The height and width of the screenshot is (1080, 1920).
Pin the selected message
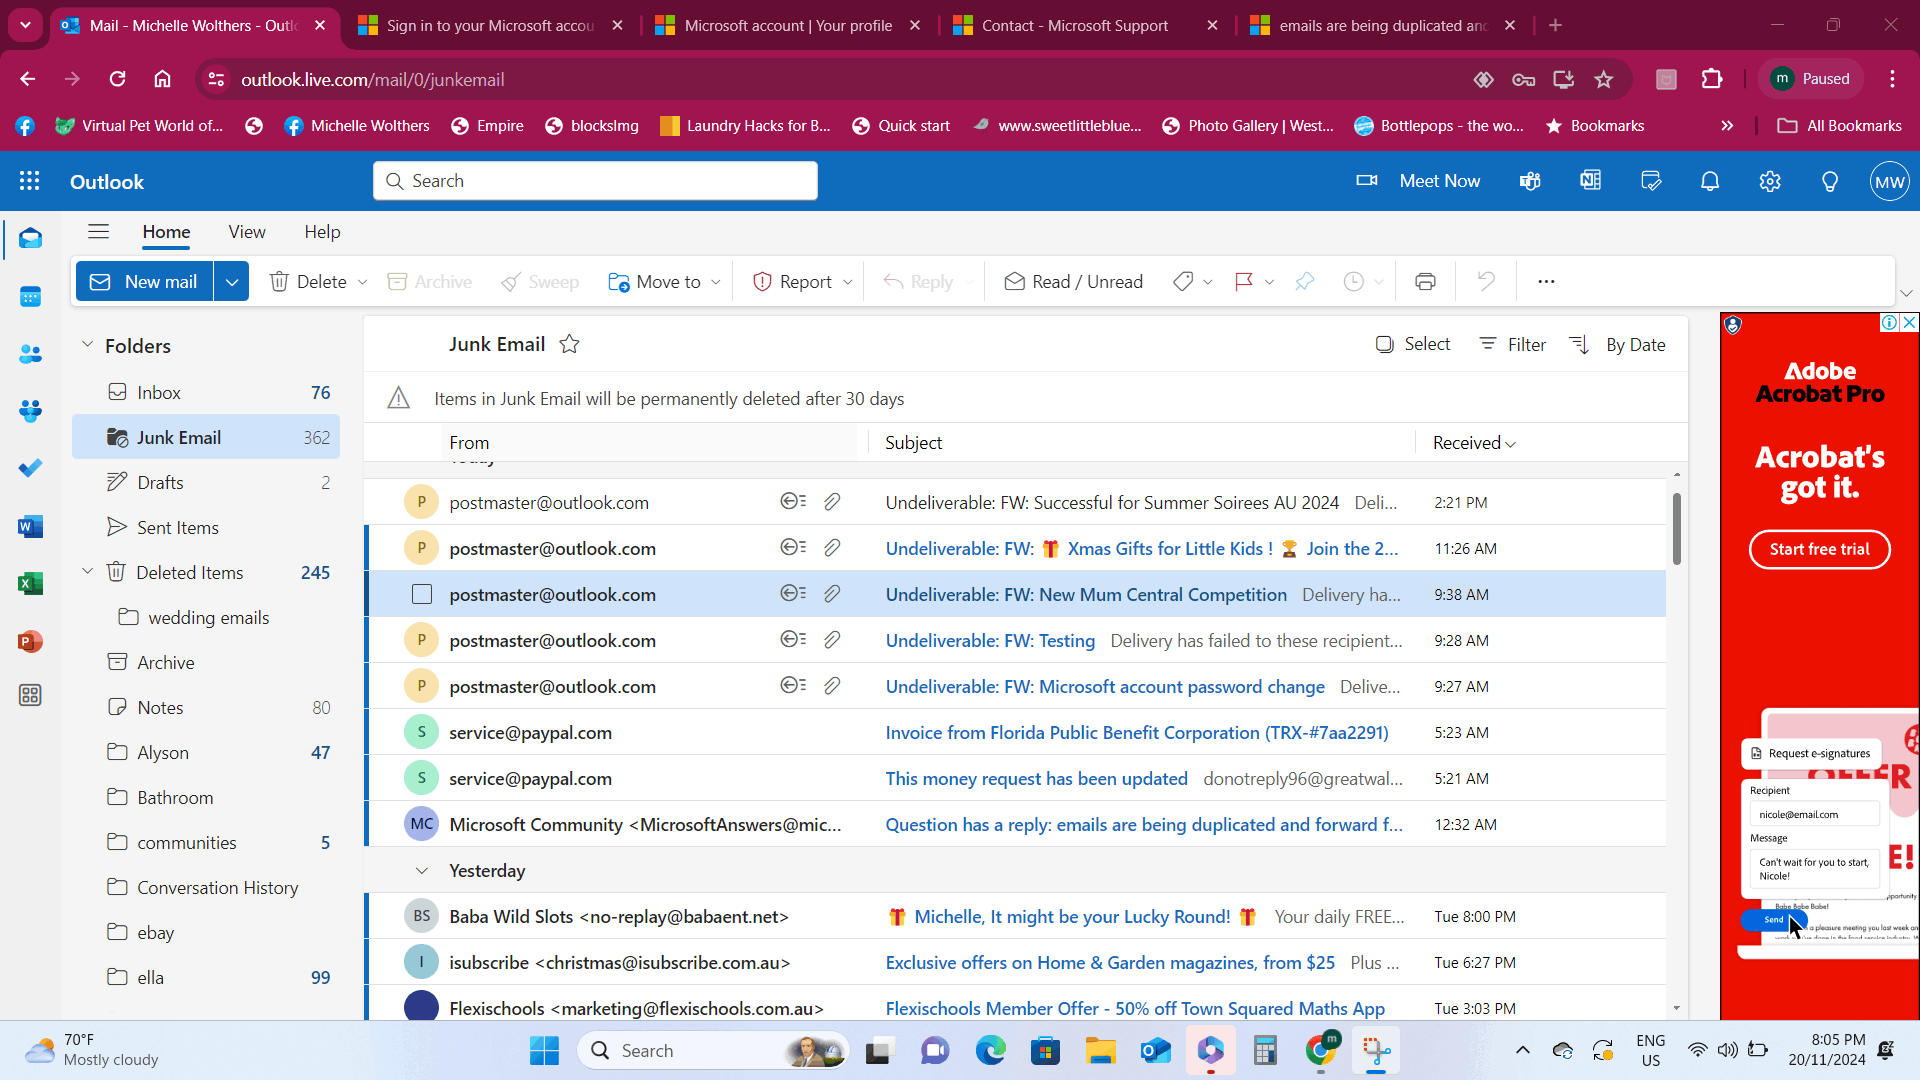pyautogui.click(x=1304, y=282)
